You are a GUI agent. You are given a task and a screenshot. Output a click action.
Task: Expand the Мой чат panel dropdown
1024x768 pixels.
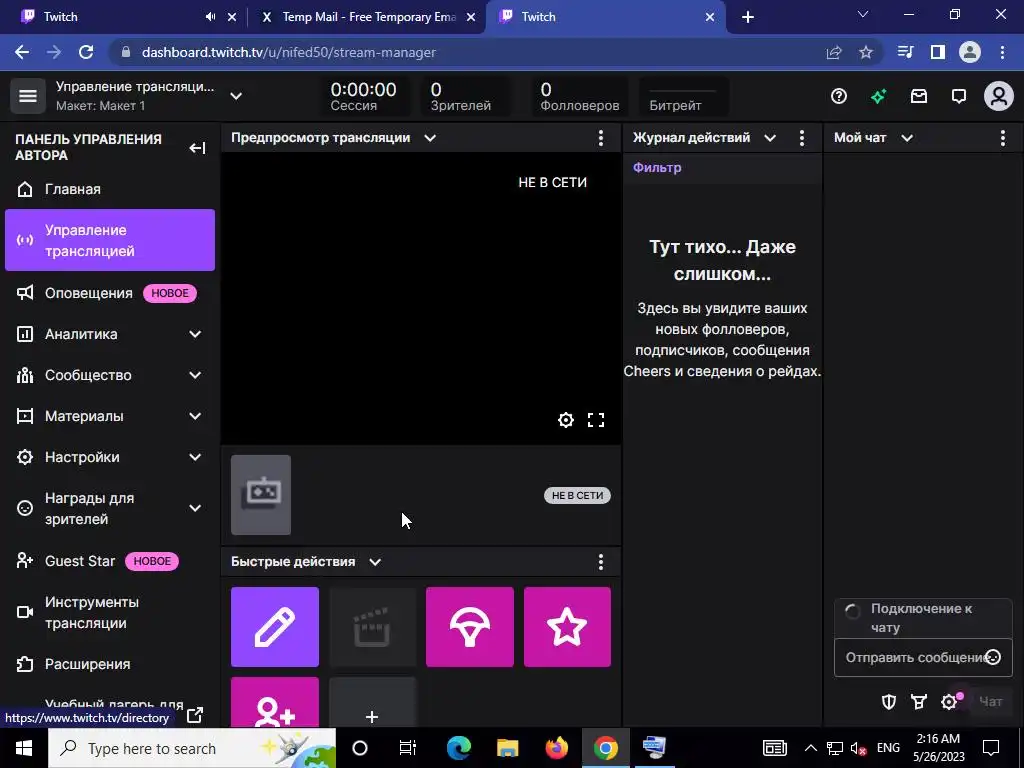tap(907, 138)
